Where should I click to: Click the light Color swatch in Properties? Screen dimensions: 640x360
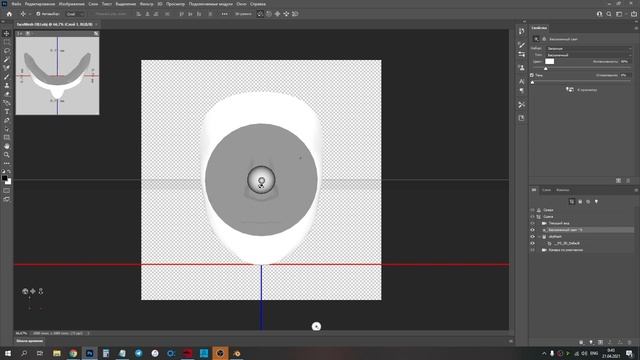[x=550, y=61]
